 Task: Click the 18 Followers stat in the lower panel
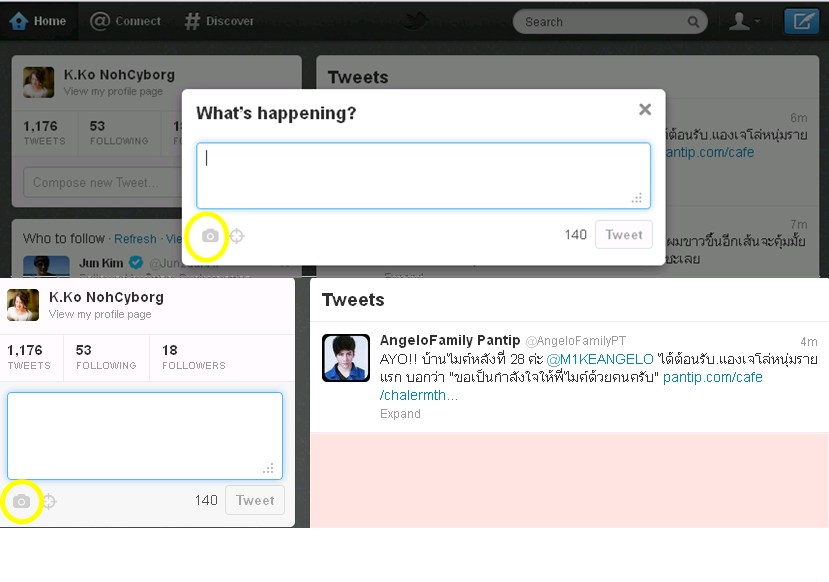point(194,357)
